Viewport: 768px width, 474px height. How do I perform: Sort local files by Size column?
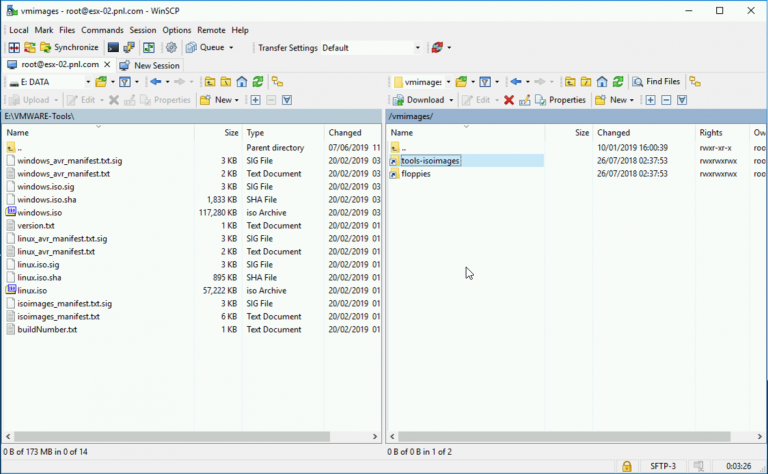pos(218,133)
